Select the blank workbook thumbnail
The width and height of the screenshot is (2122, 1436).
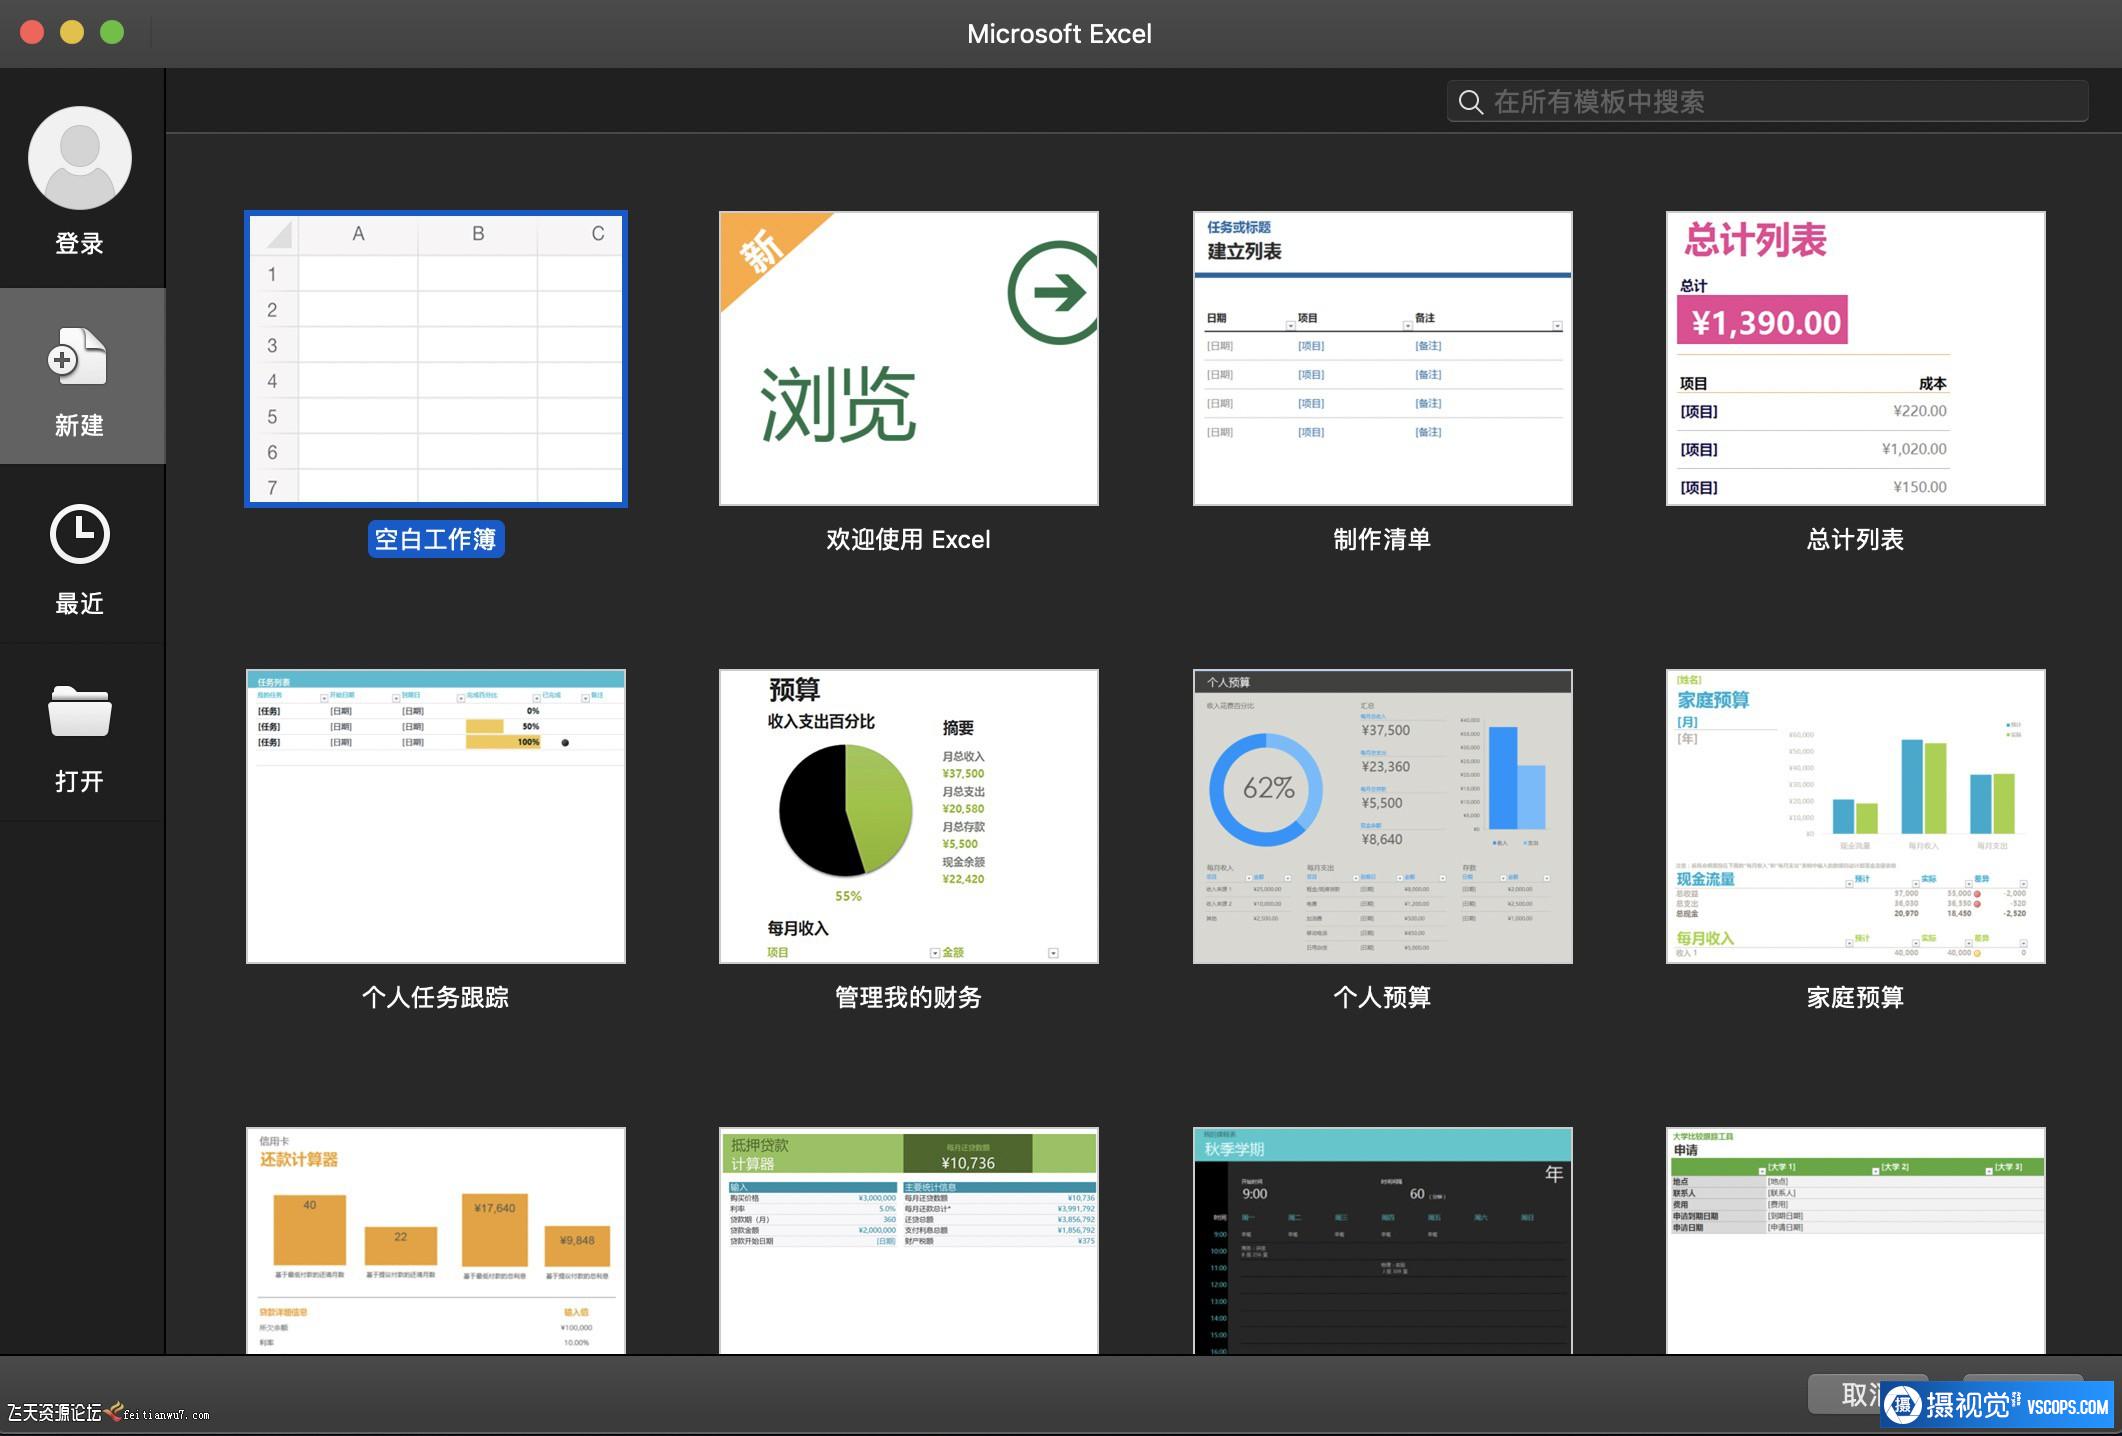[436, 359]
